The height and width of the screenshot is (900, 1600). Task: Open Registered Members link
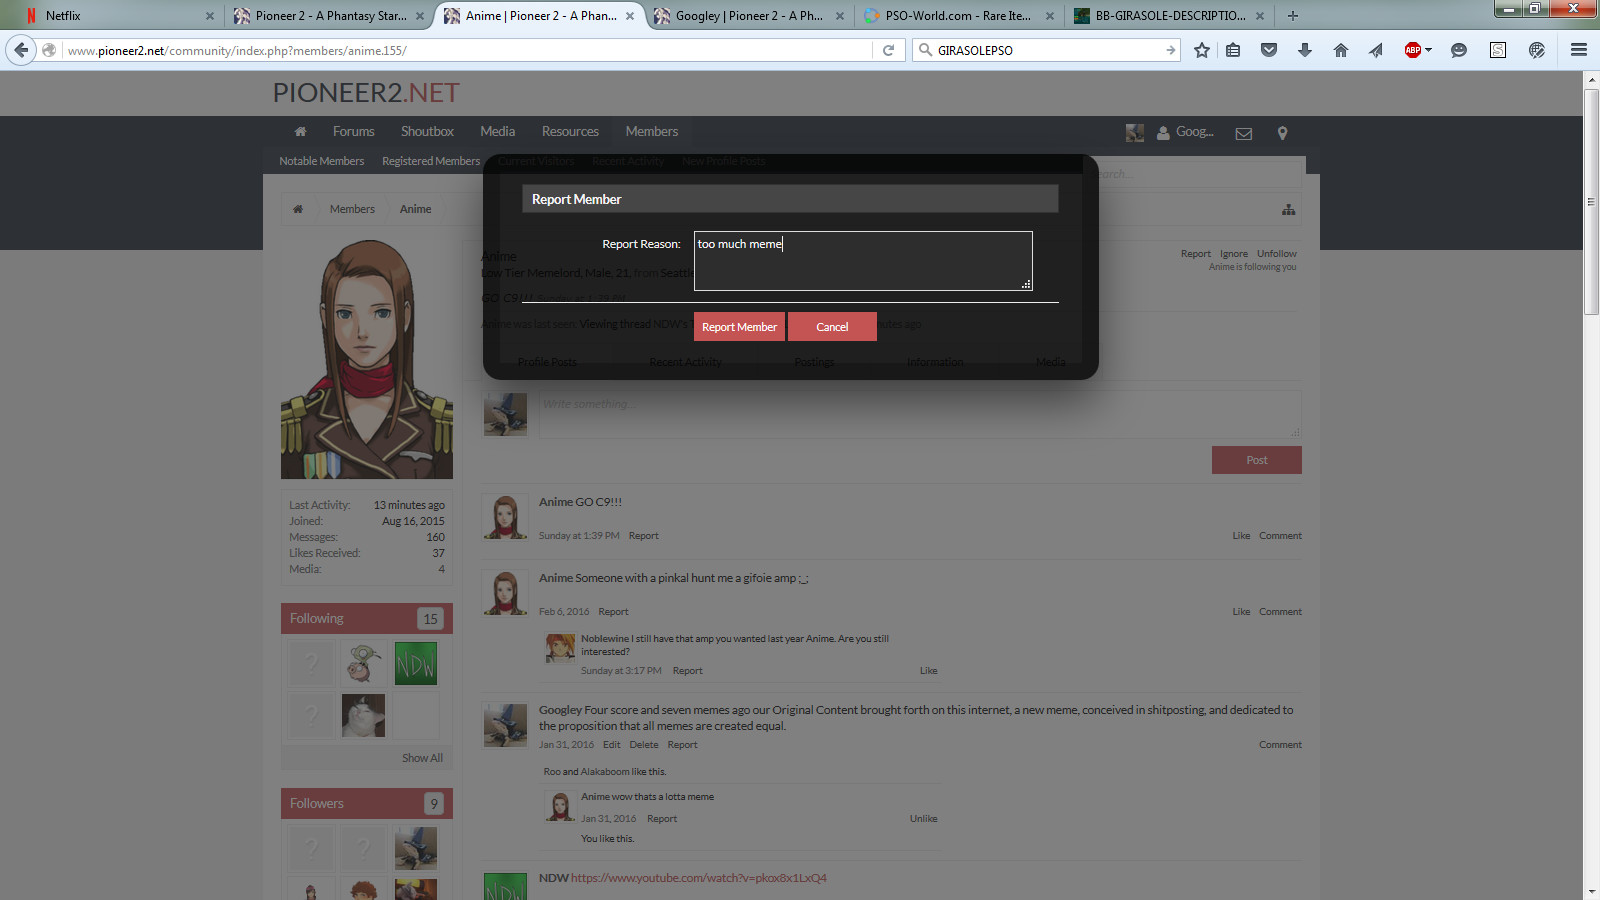(x=431, y=161)
